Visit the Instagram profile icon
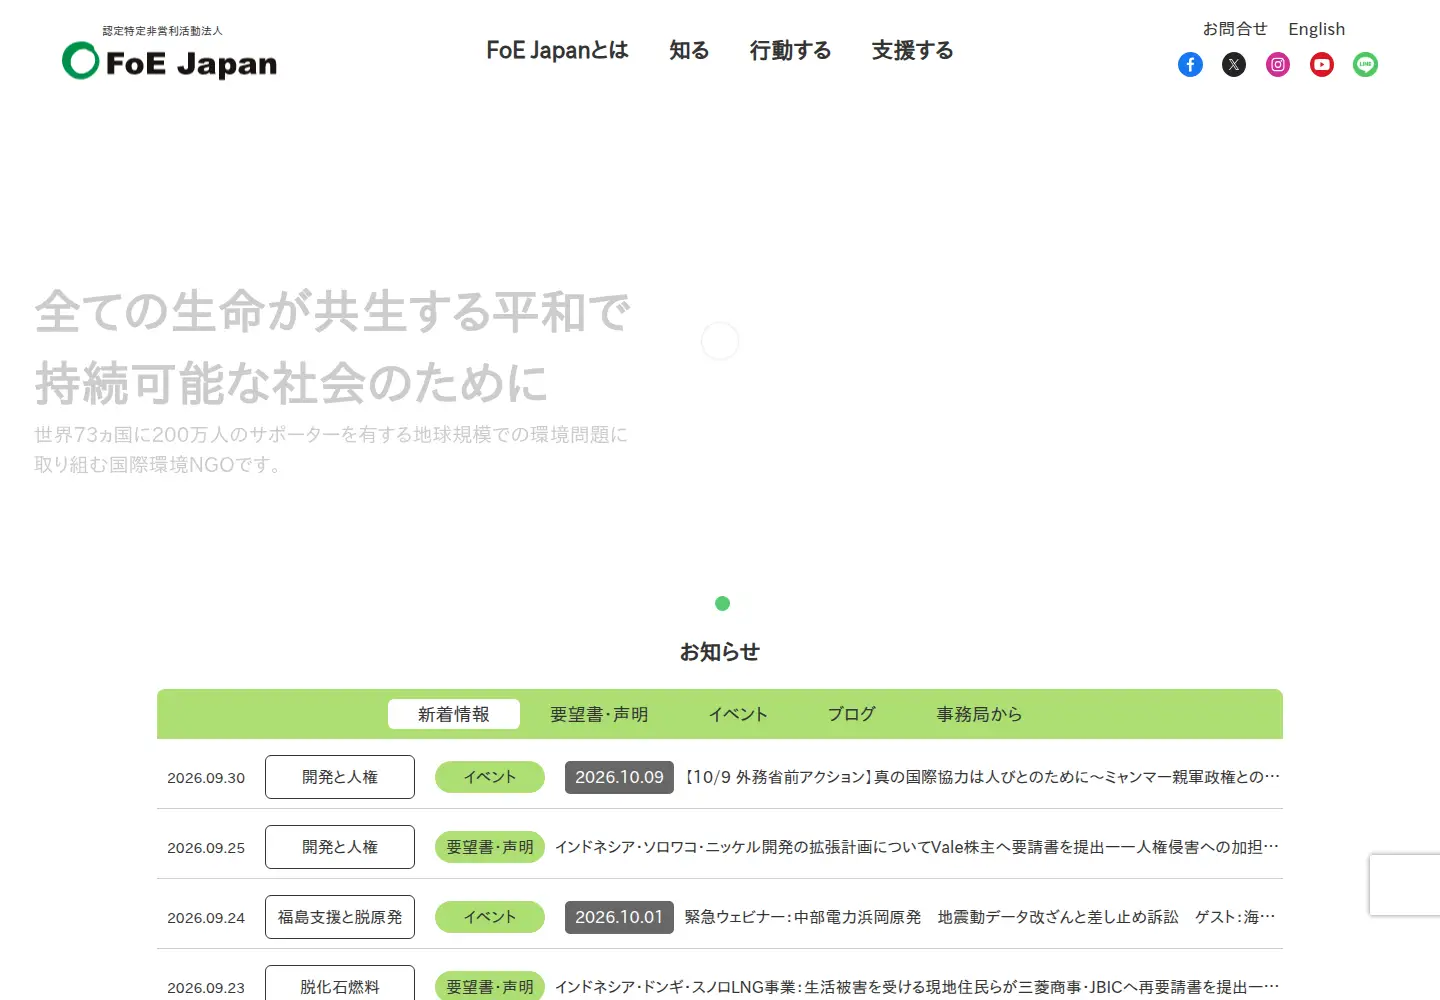 pyautogui.click(x=1278, y=65)
